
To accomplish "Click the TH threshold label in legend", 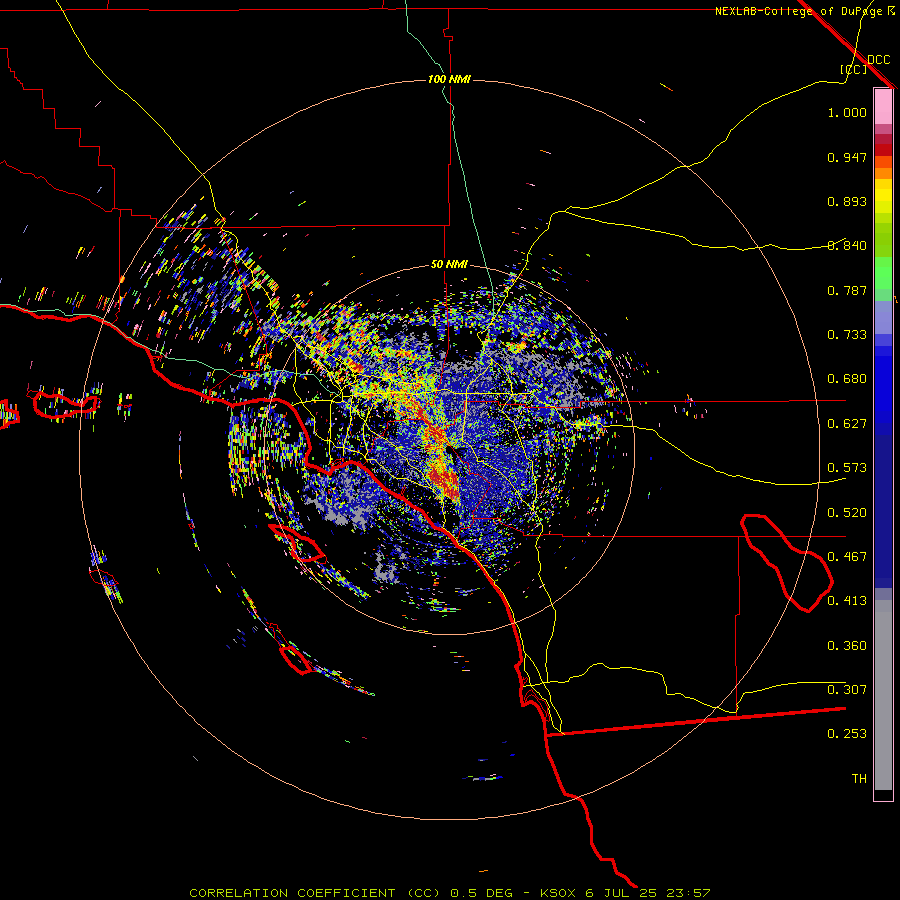I will tap(859, 779).
